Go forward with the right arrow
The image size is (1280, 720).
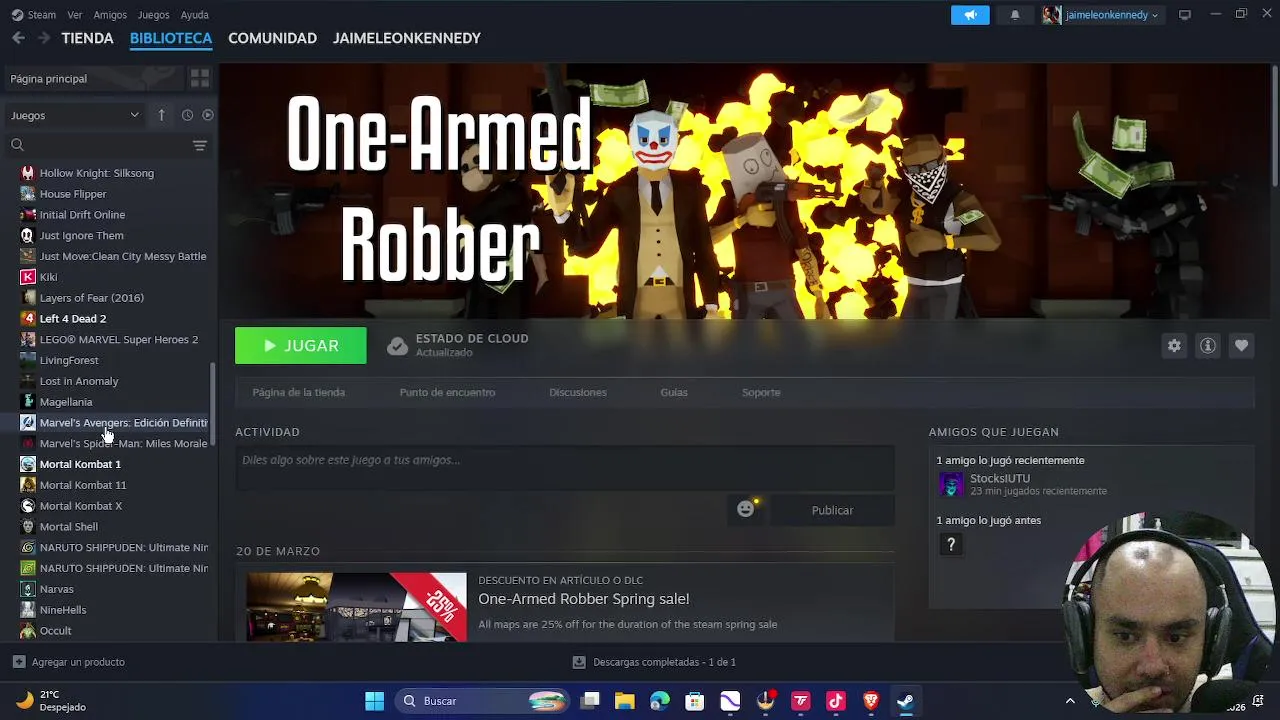coord(43,38)
